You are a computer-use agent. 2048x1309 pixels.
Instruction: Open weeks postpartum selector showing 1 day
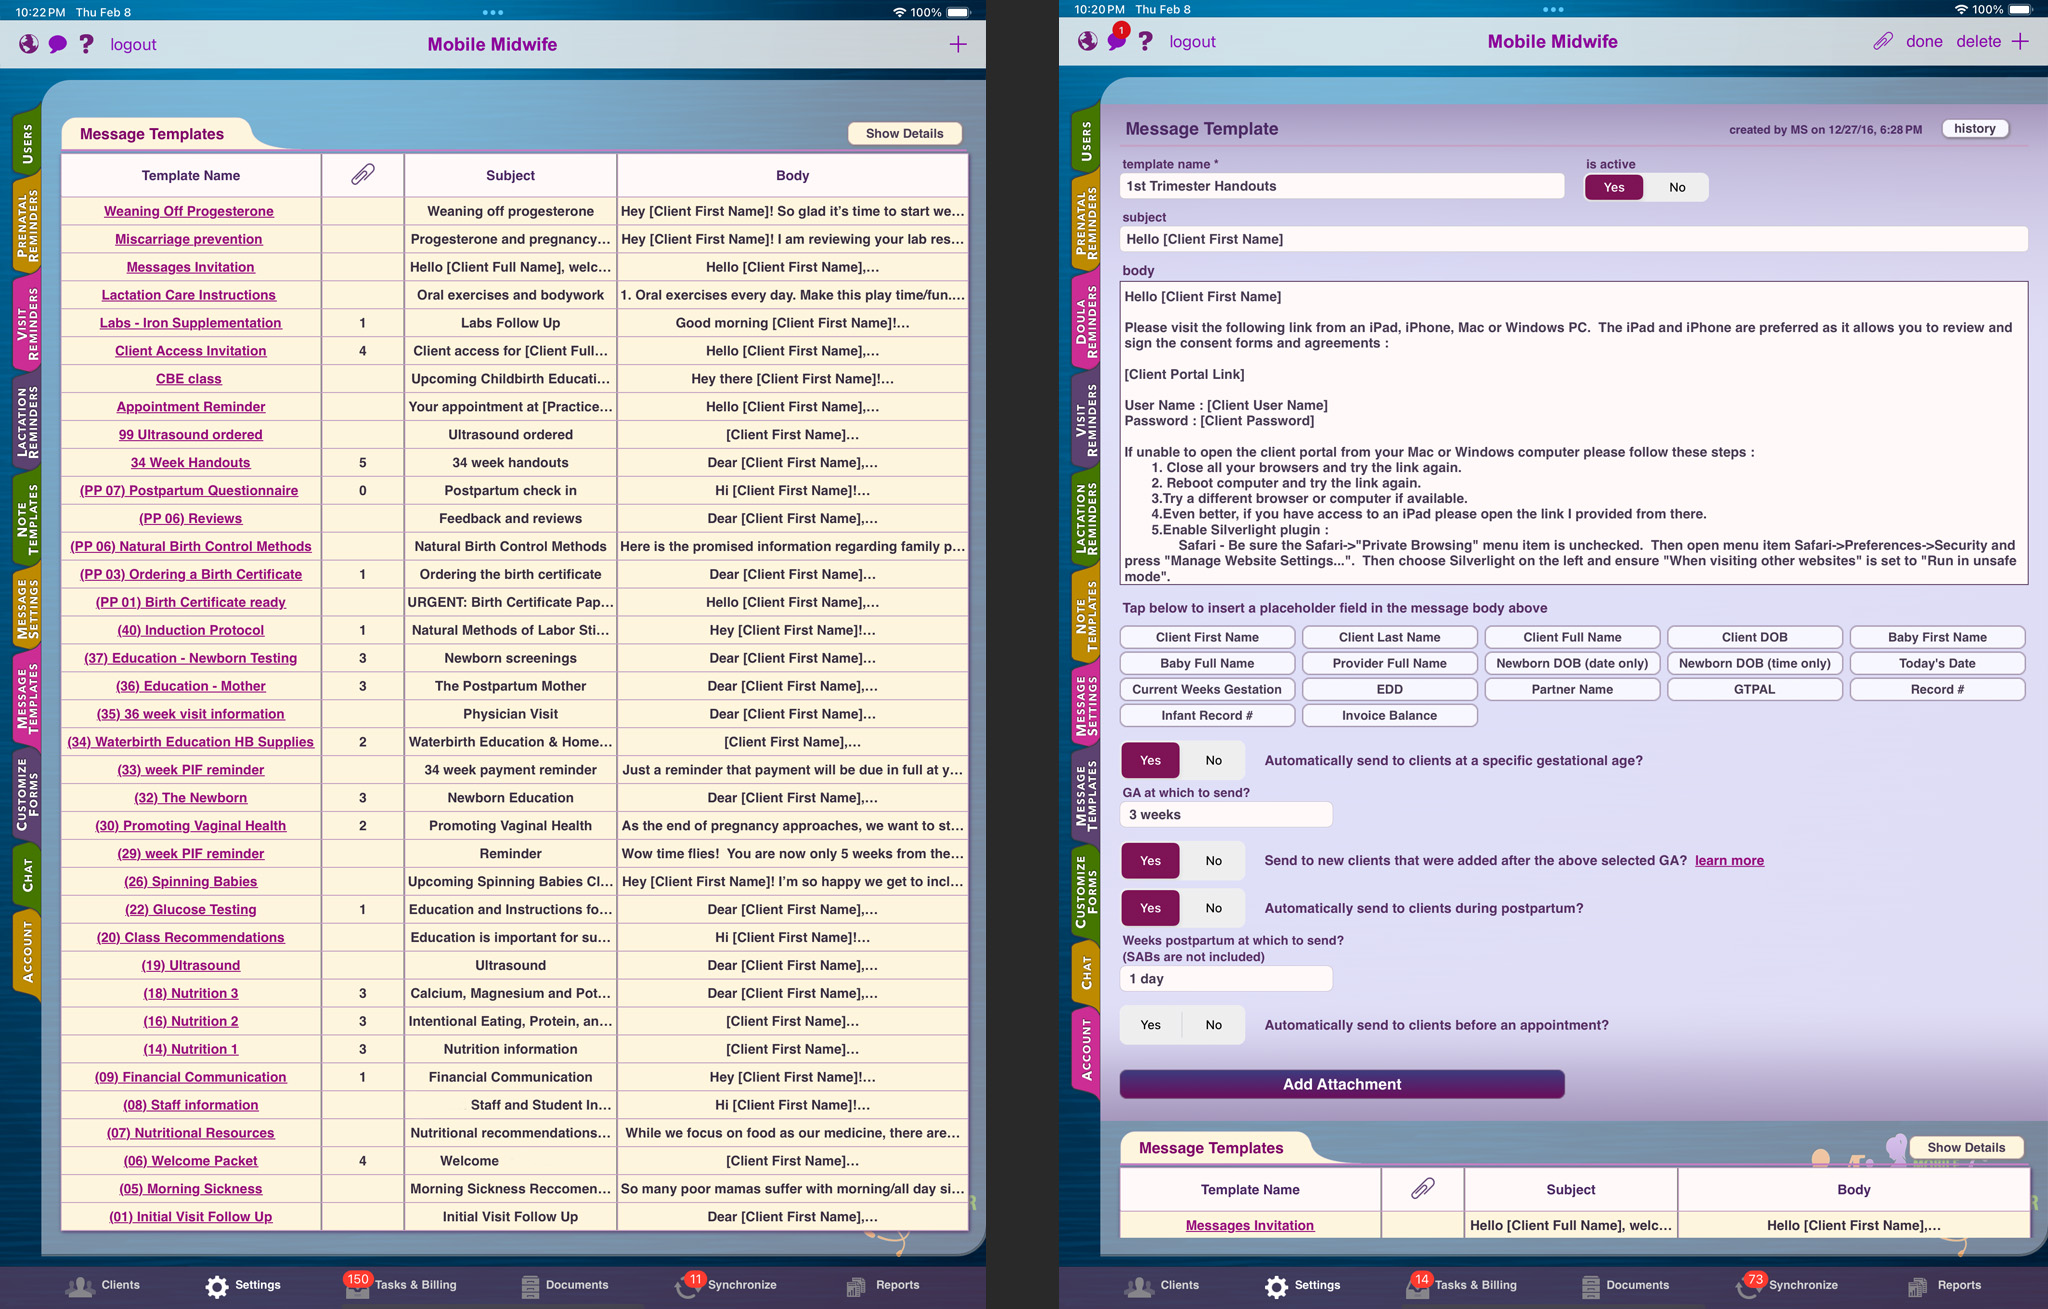click(x=1227, y=979)
